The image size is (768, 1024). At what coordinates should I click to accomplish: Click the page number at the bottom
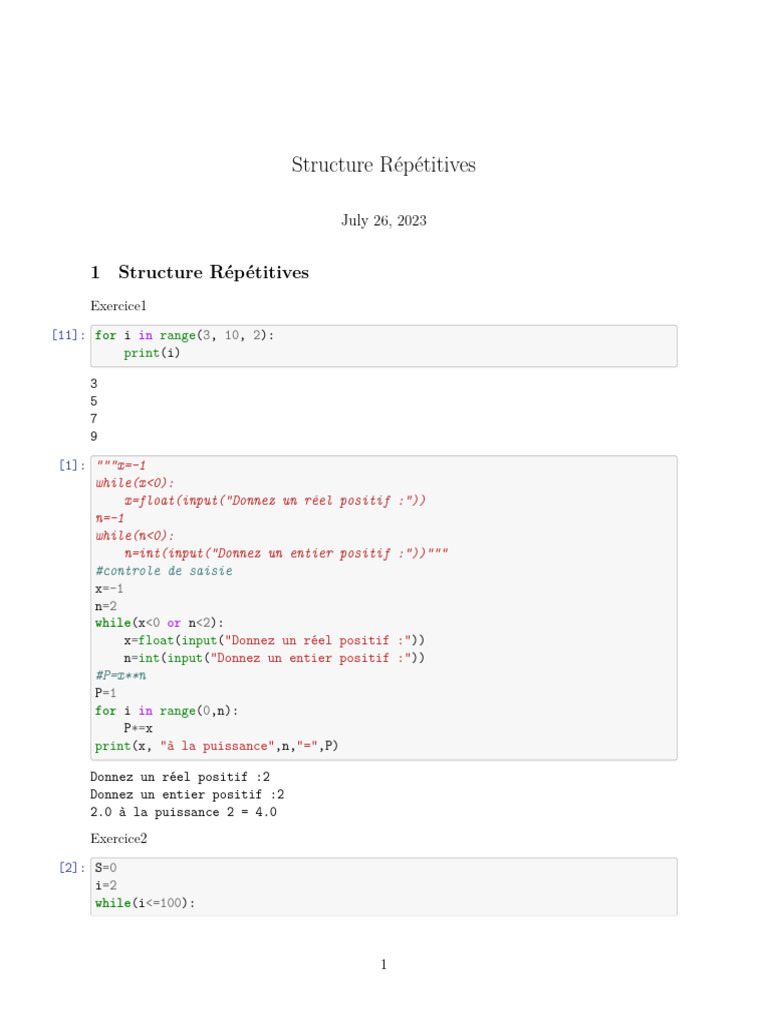(x=383, y=965)
